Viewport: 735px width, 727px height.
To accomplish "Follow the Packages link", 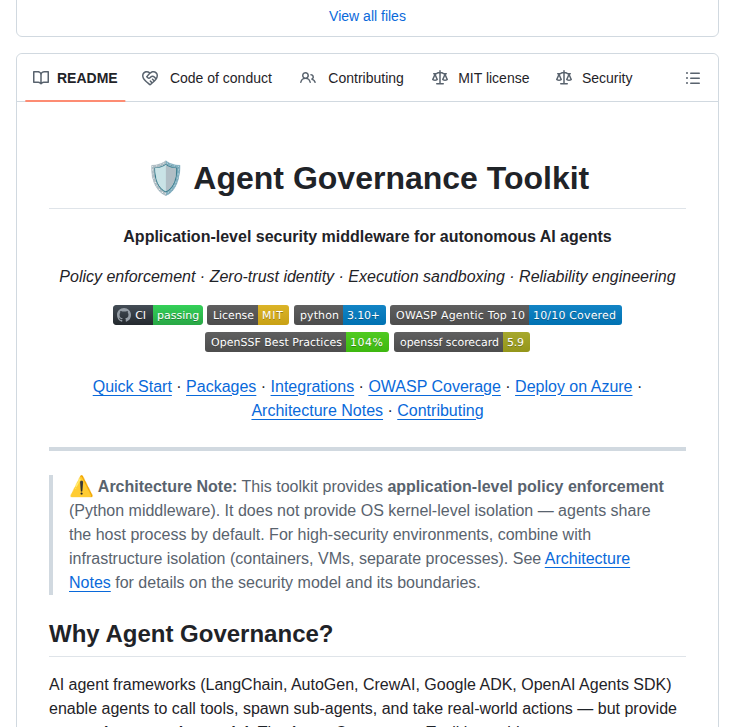I will pos(221,387).
